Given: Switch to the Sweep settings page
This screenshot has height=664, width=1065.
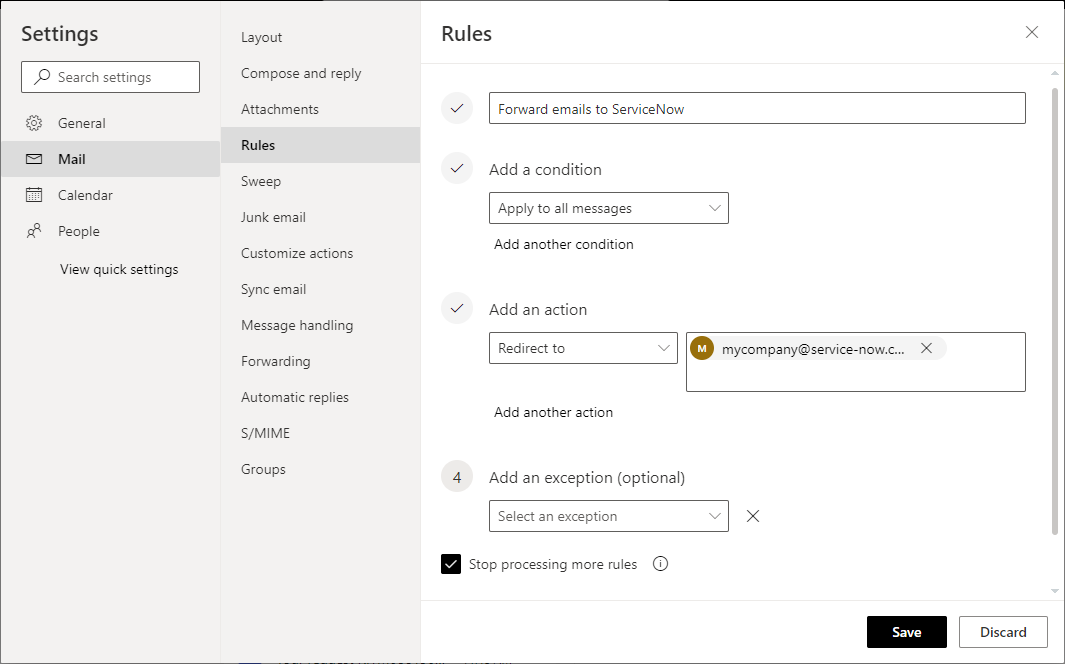Looking at the screenshot, I should (x=260, y=181).
